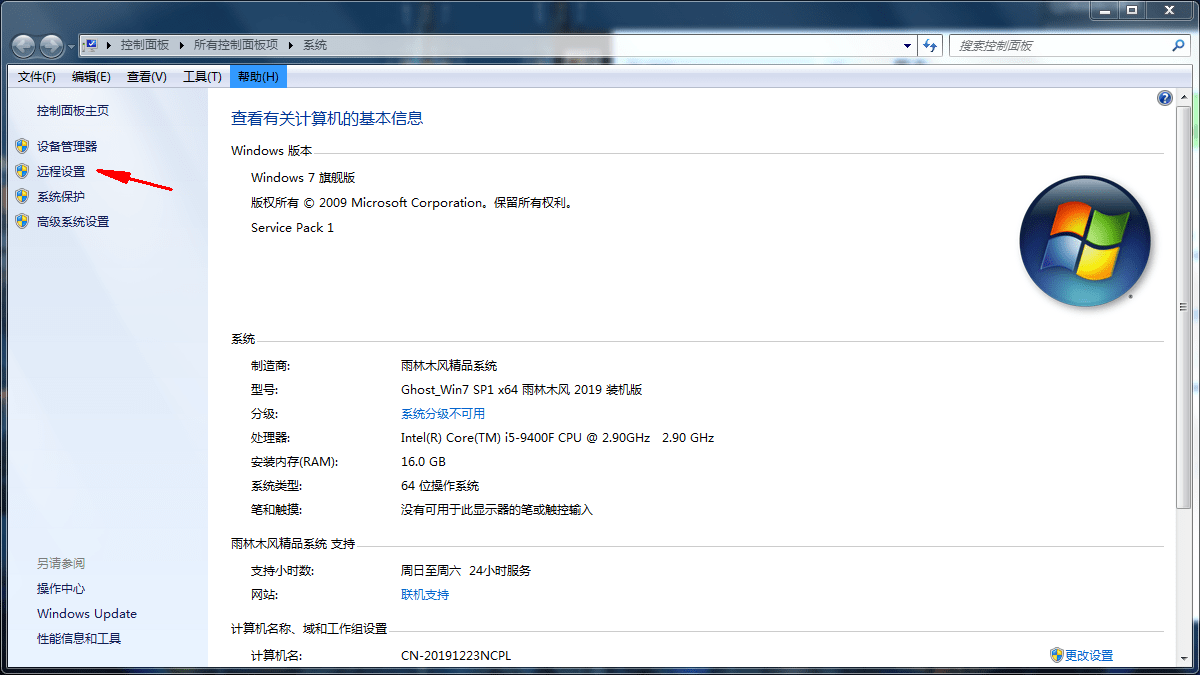
Task: Open 高级系统设置 from the sidebar
Action: [73, 221]
